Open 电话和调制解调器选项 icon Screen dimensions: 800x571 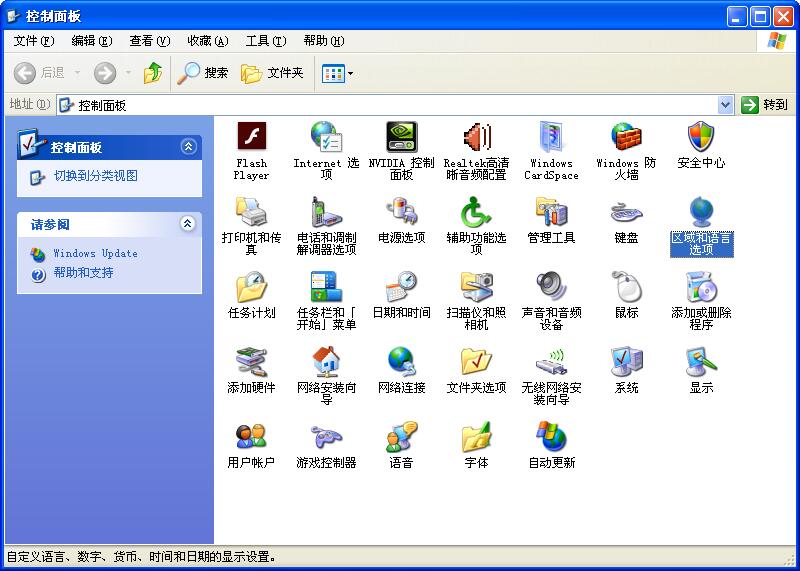coord(326,211)
